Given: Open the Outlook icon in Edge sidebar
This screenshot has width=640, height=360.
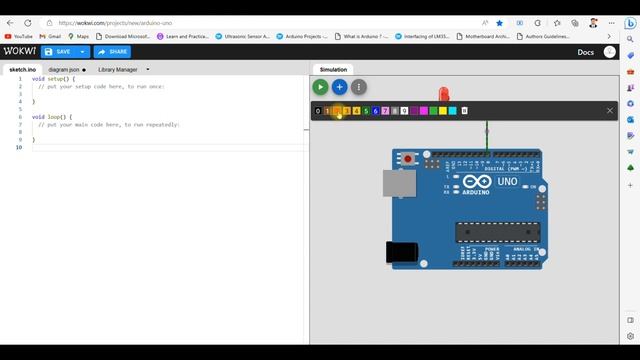Looking at the screenshot, I should [630, 120].
